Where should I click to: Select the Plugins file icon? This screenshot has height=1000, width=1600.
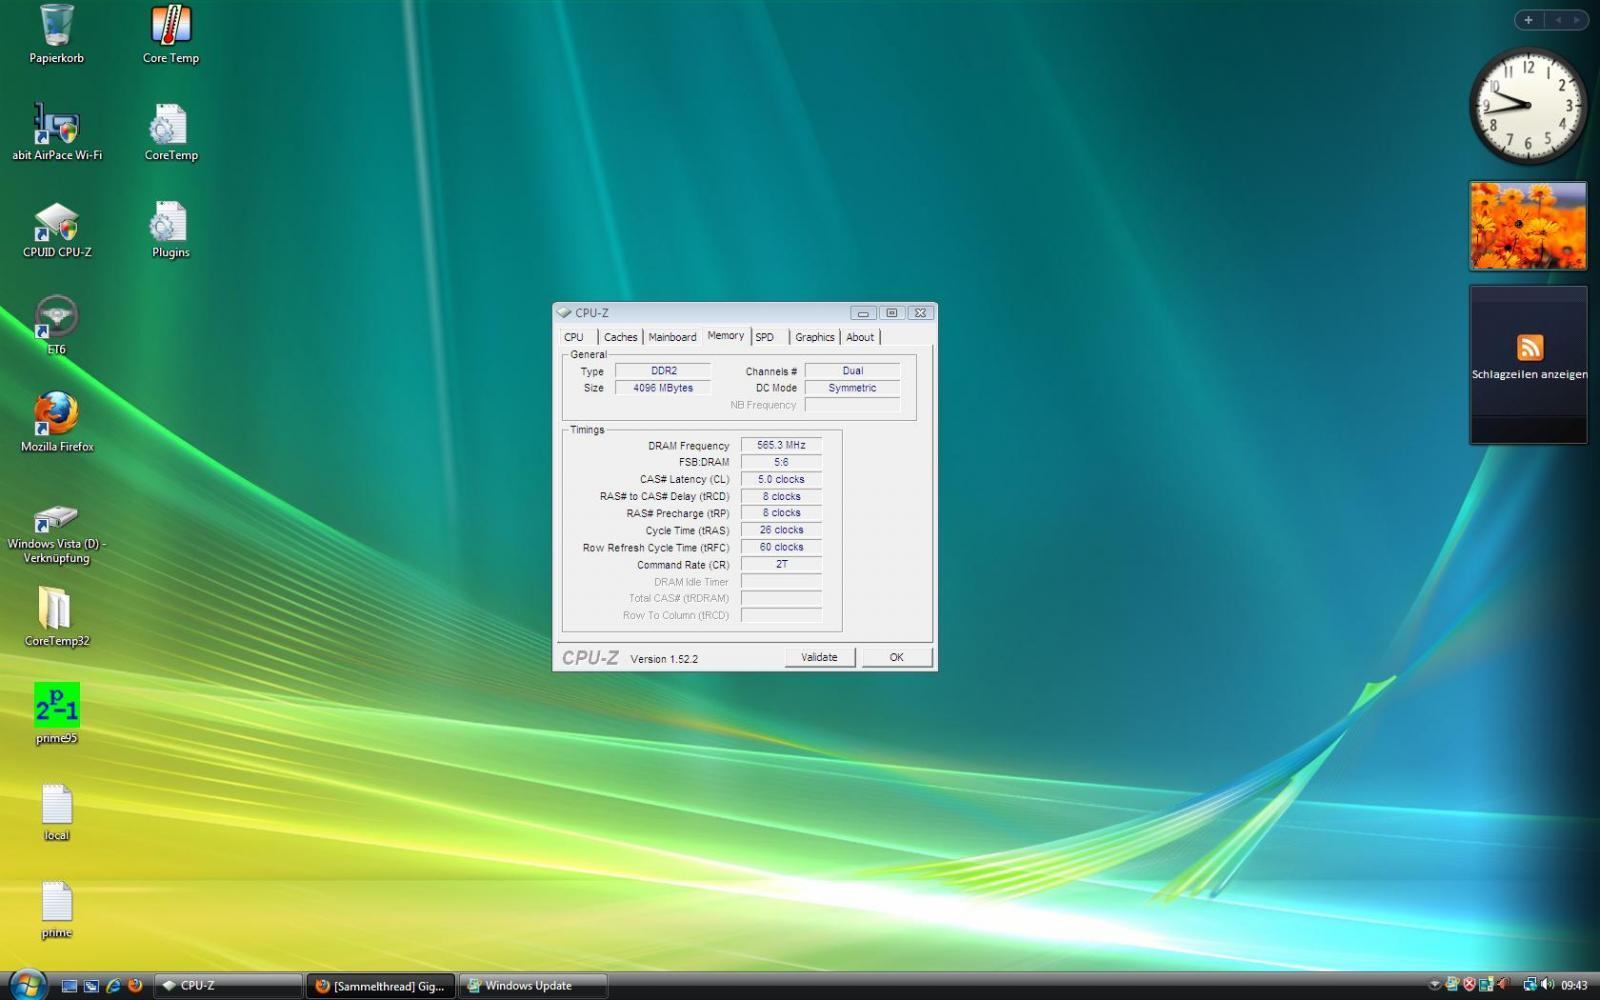(171, 229)
